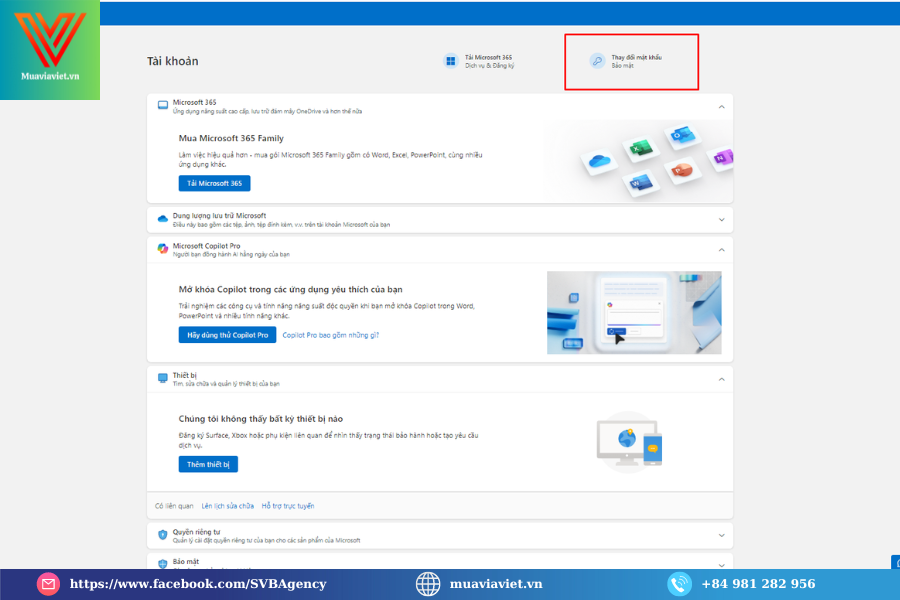Image resolution: width=900 pixels, height=600 pixels.
Task: Click the Copilot promo illustration image
Action: coord(634,312)
